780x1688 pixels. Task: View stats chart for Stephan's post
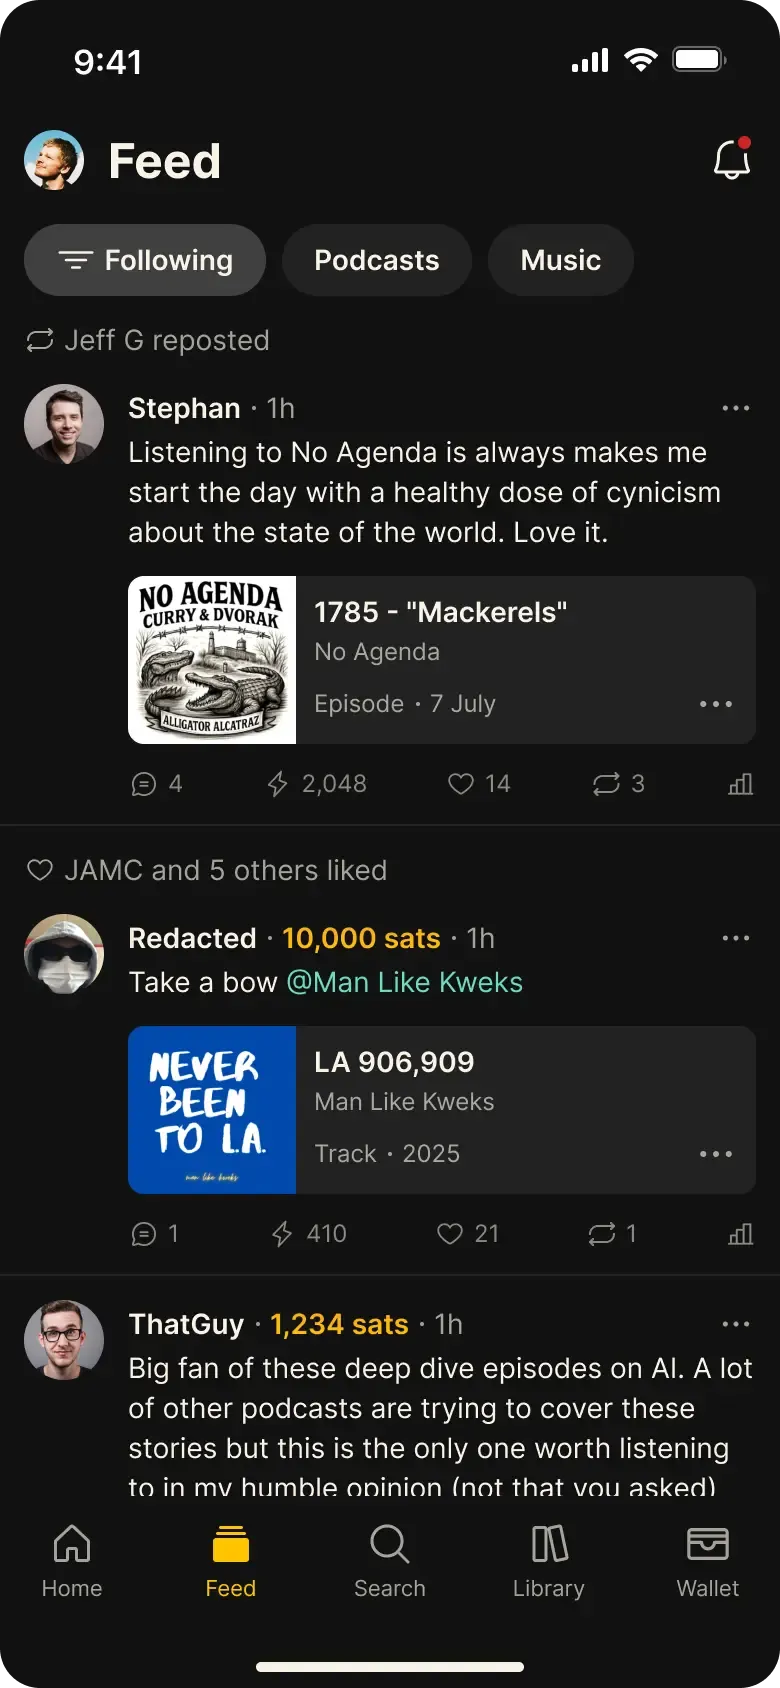(740, 784)
